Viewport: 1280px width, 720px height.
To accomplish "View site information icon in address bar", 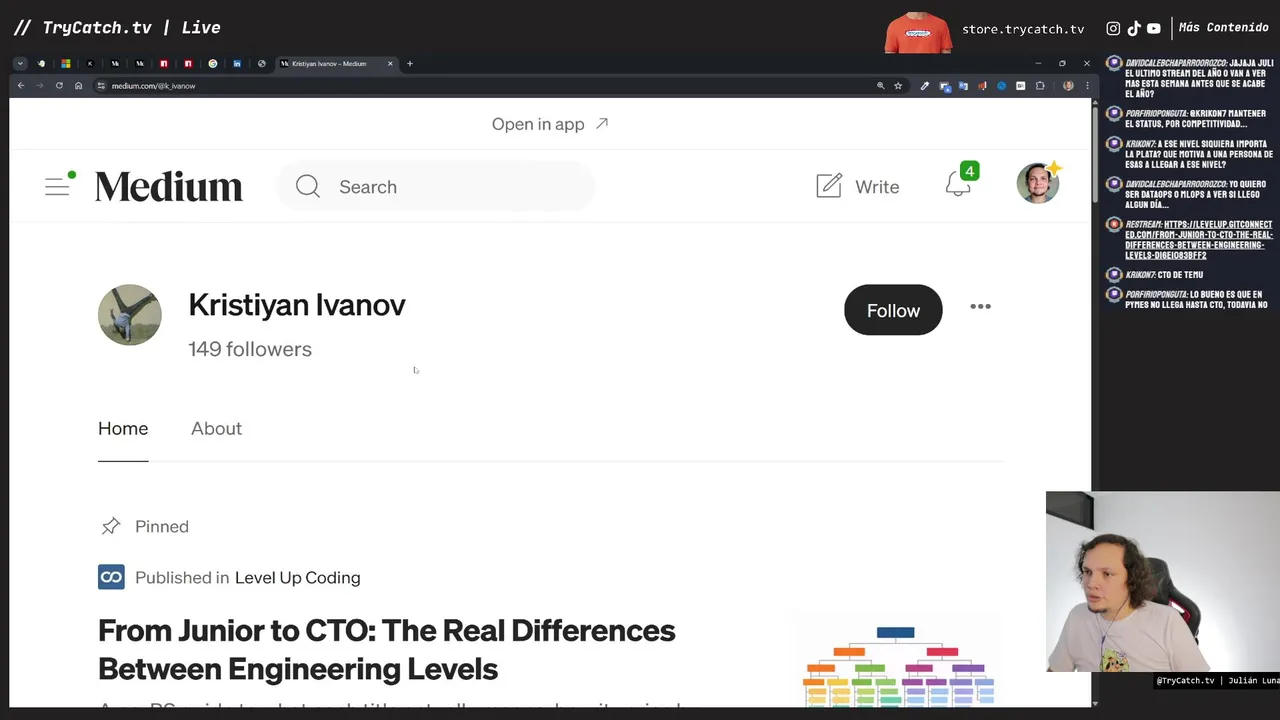I will (101, 86).
